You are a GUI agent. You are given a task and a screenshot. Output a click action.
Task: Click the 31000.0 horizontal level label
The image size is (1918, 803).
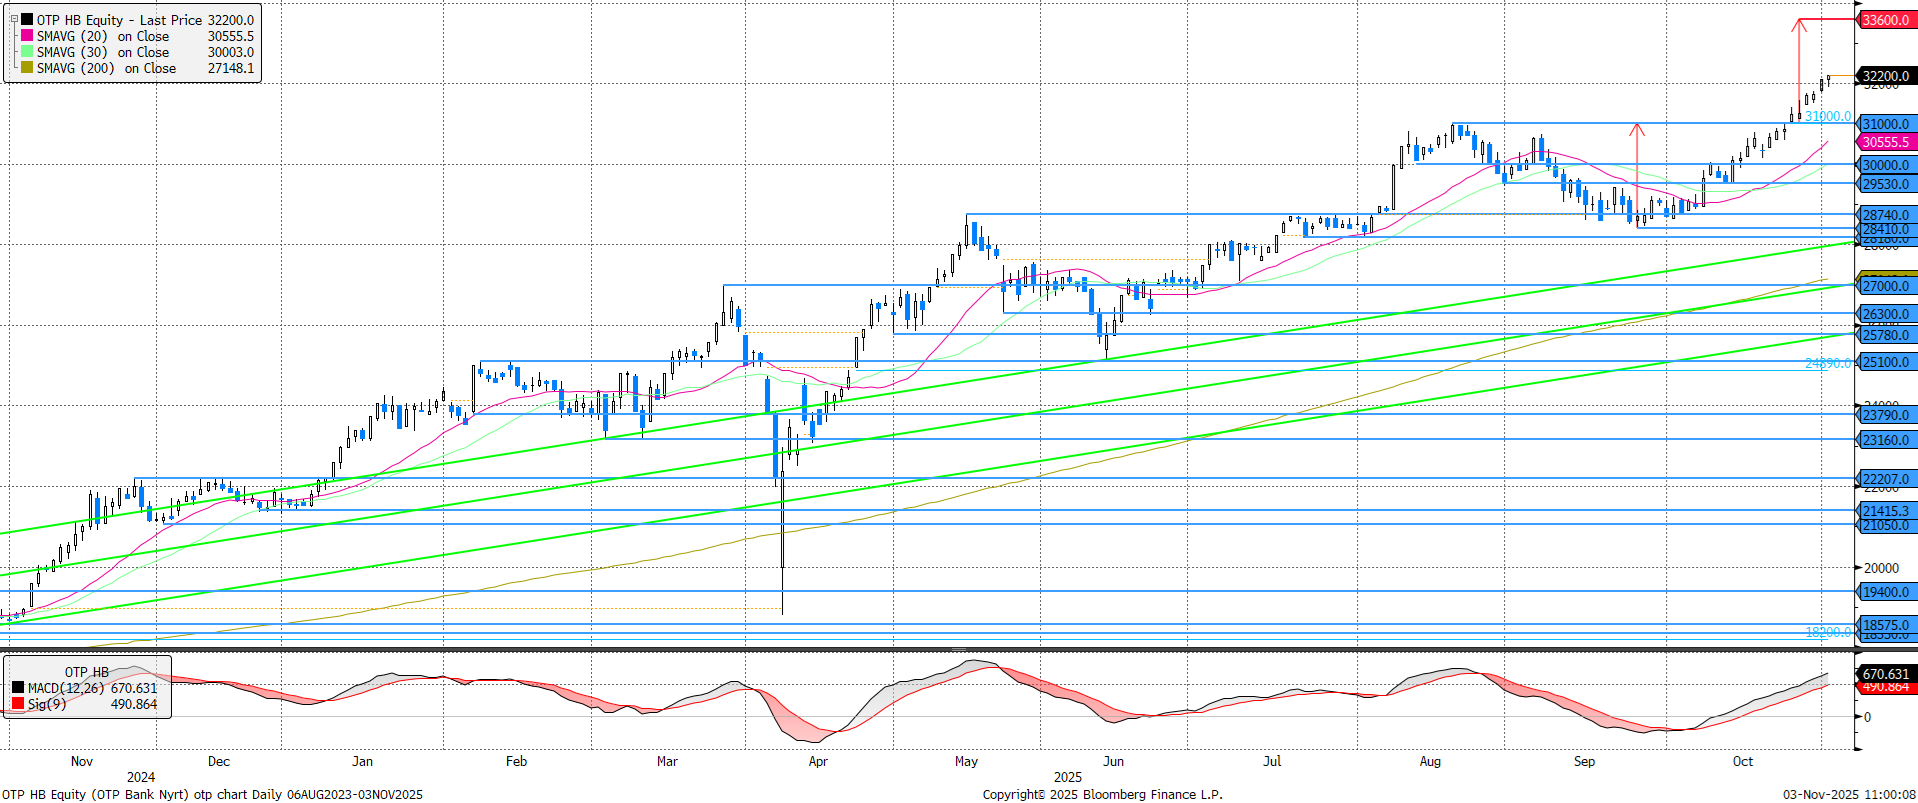click(1885, 125)
